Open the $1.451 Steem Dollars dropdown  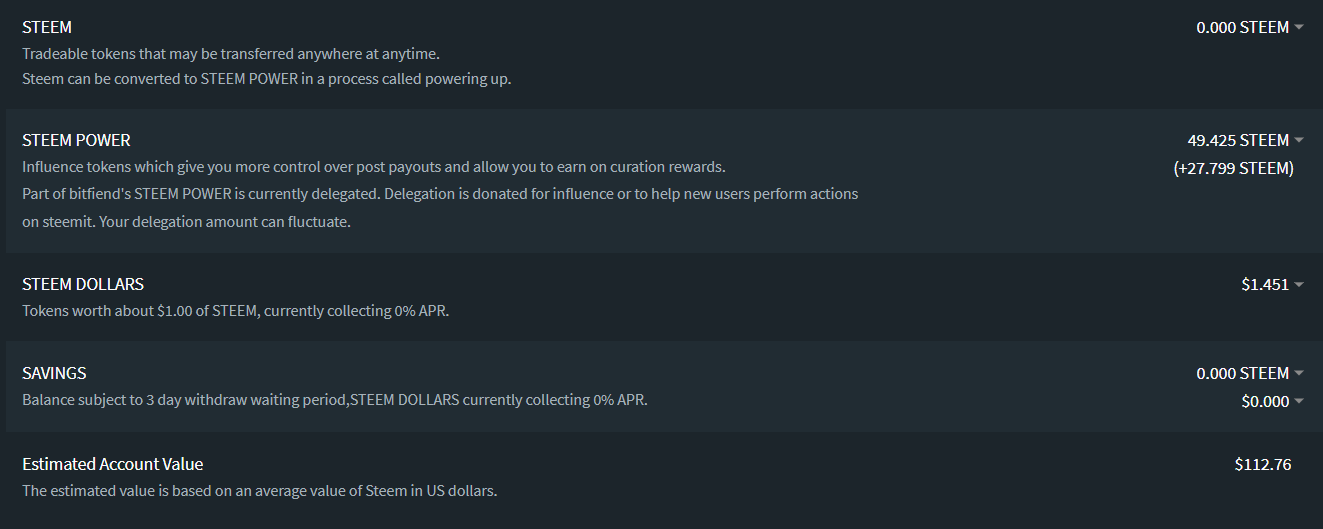pyautogui.click(x=1273, y=285)
